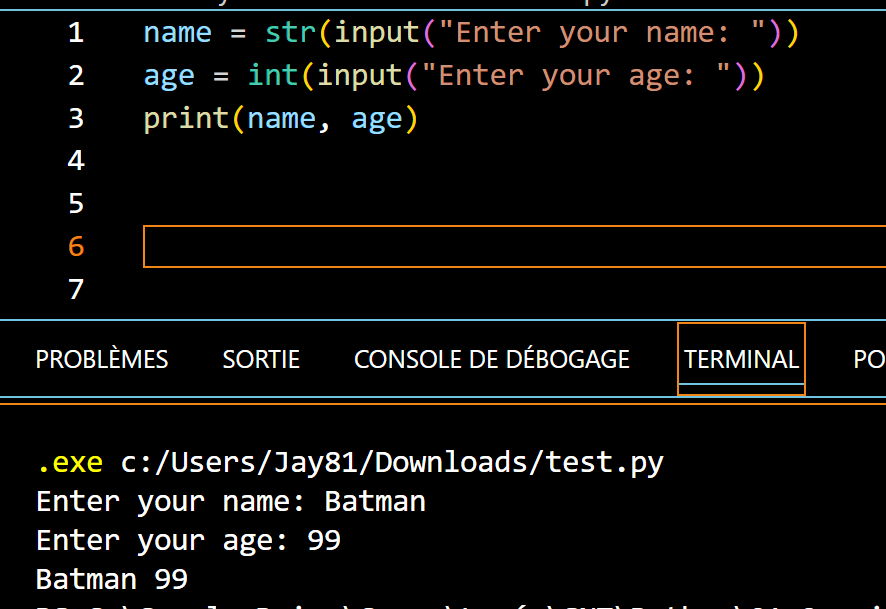Click the "print" call on line 3

(186, 119)
